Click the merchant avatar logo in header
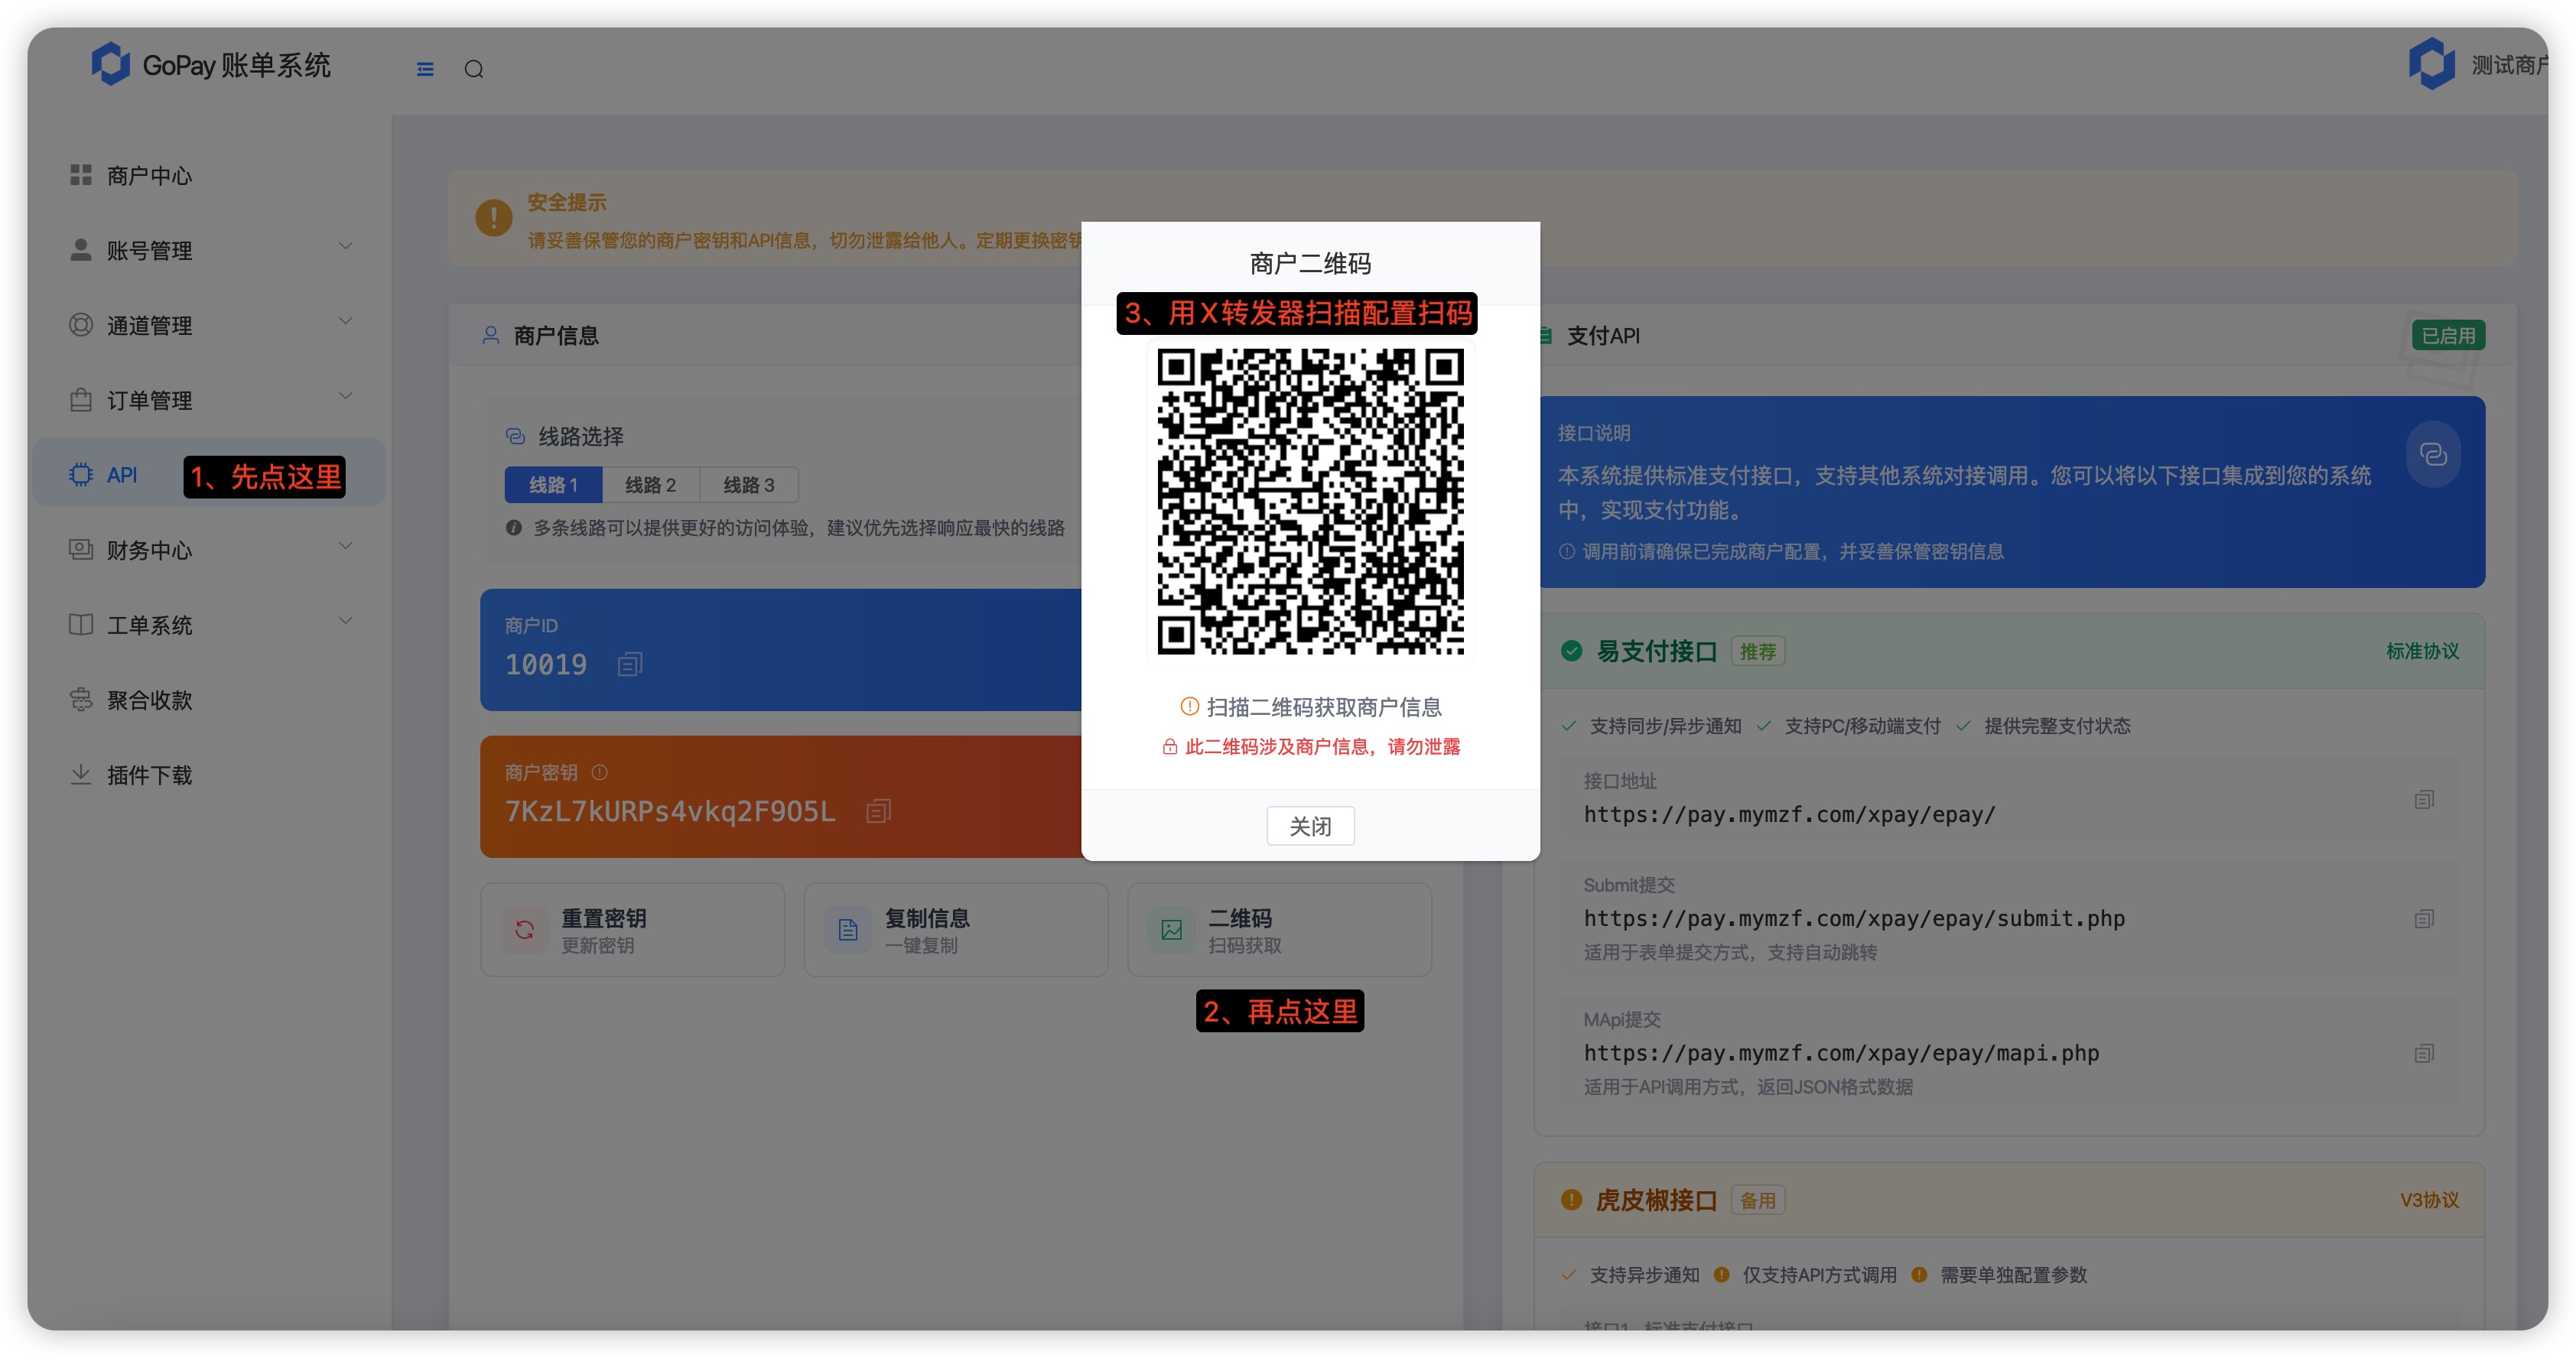Image resolution: width=2576 pixels, height=1358 pixels. (2432, 64)
